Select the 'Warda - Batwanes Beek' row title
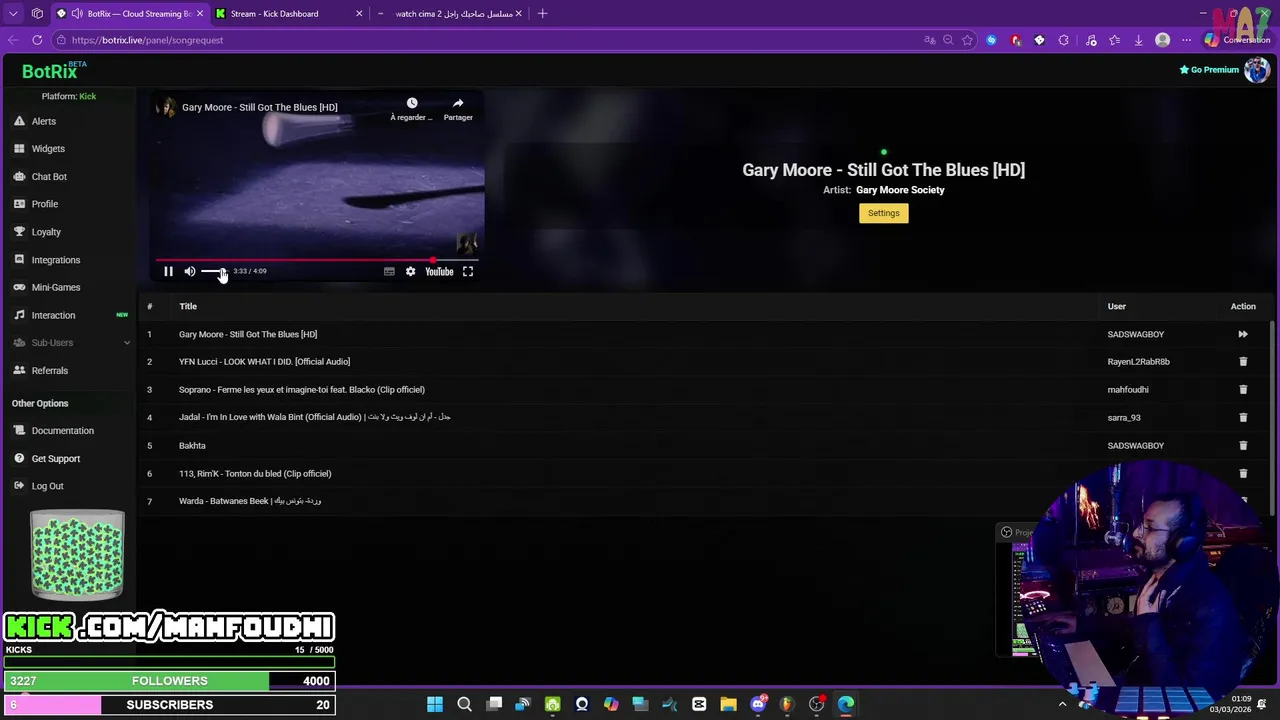1280x720 pixels. tap(250, 501)
